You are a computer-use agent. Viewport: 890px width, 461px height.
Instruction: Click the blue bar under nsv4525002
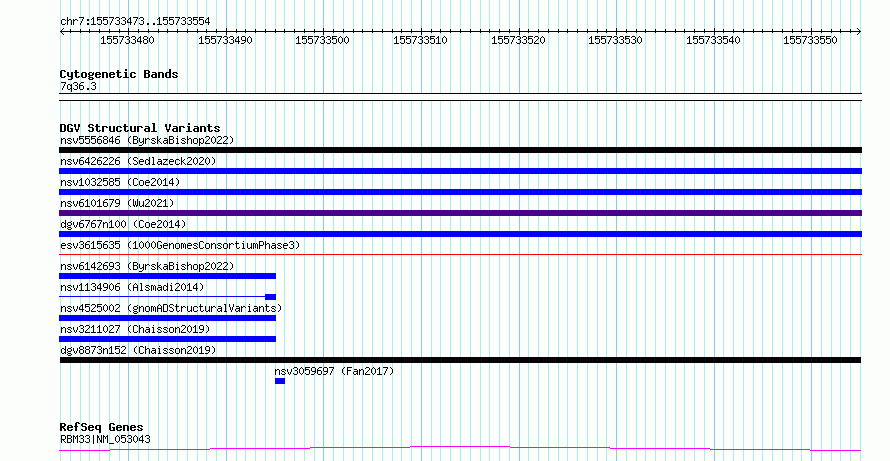click(167, 318)
